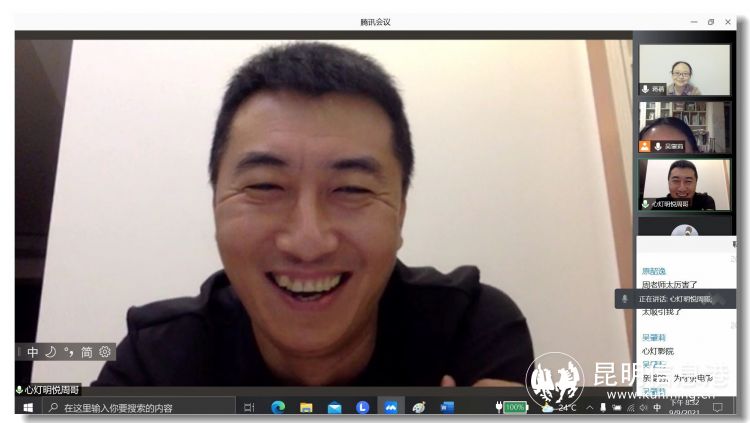Open the Paint app in taskbar
Screen dimensions: 750x423
(x=419, y=407)
